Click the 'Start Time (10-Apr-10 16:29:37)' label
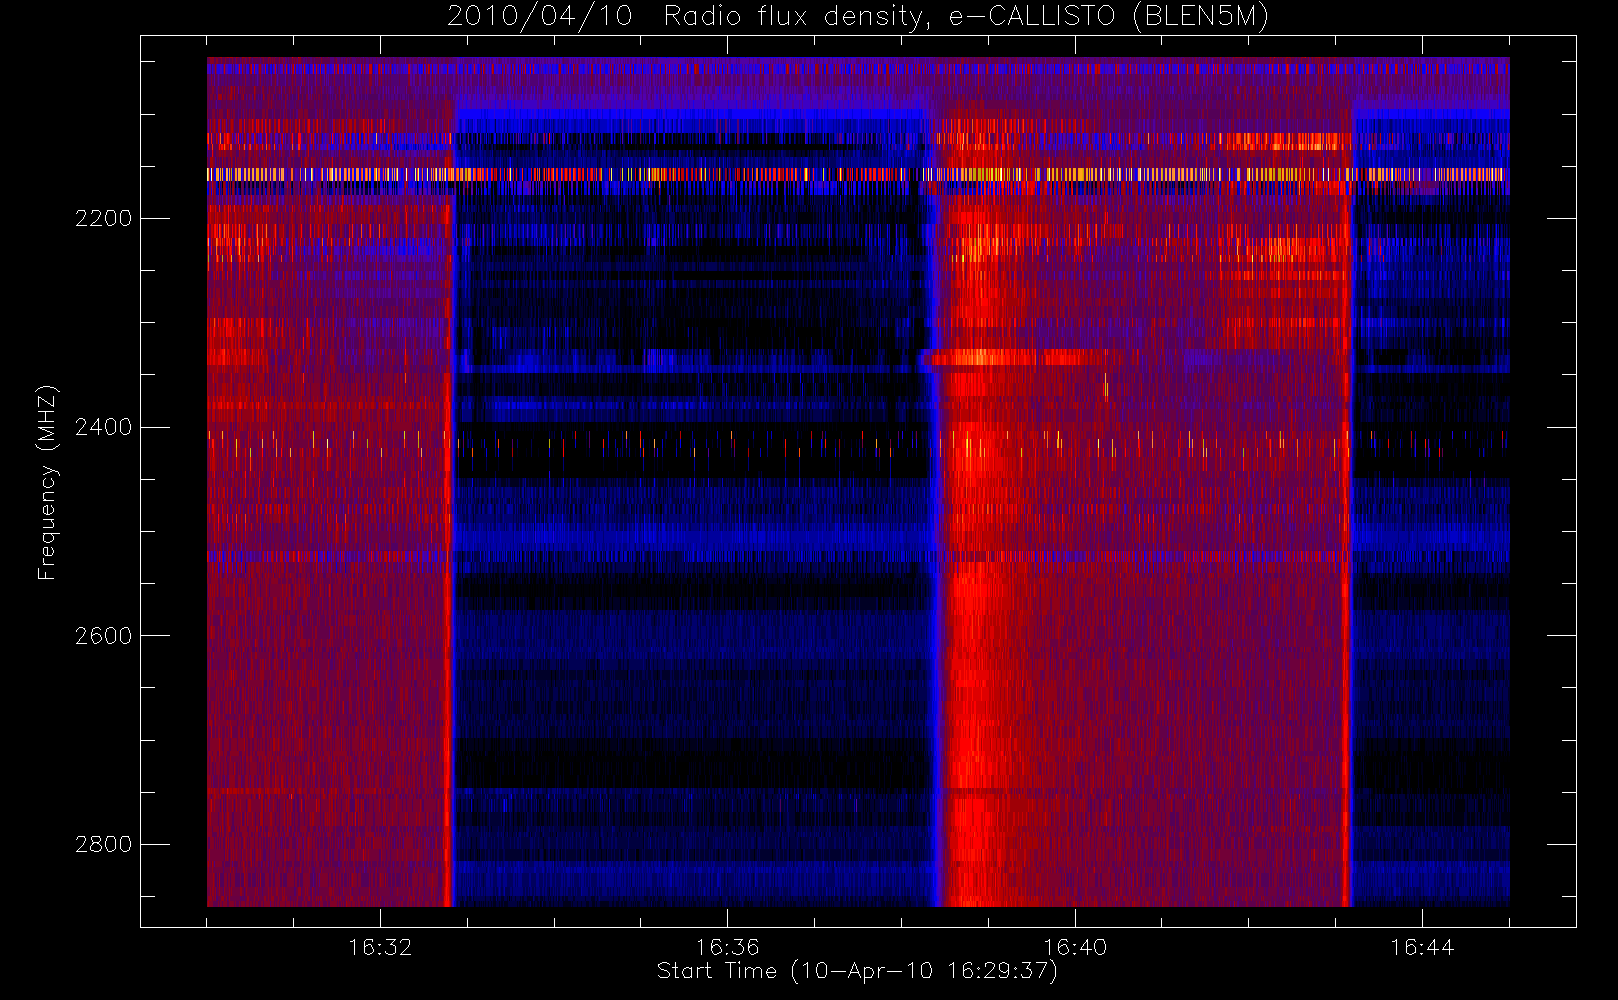 (857, 971)
